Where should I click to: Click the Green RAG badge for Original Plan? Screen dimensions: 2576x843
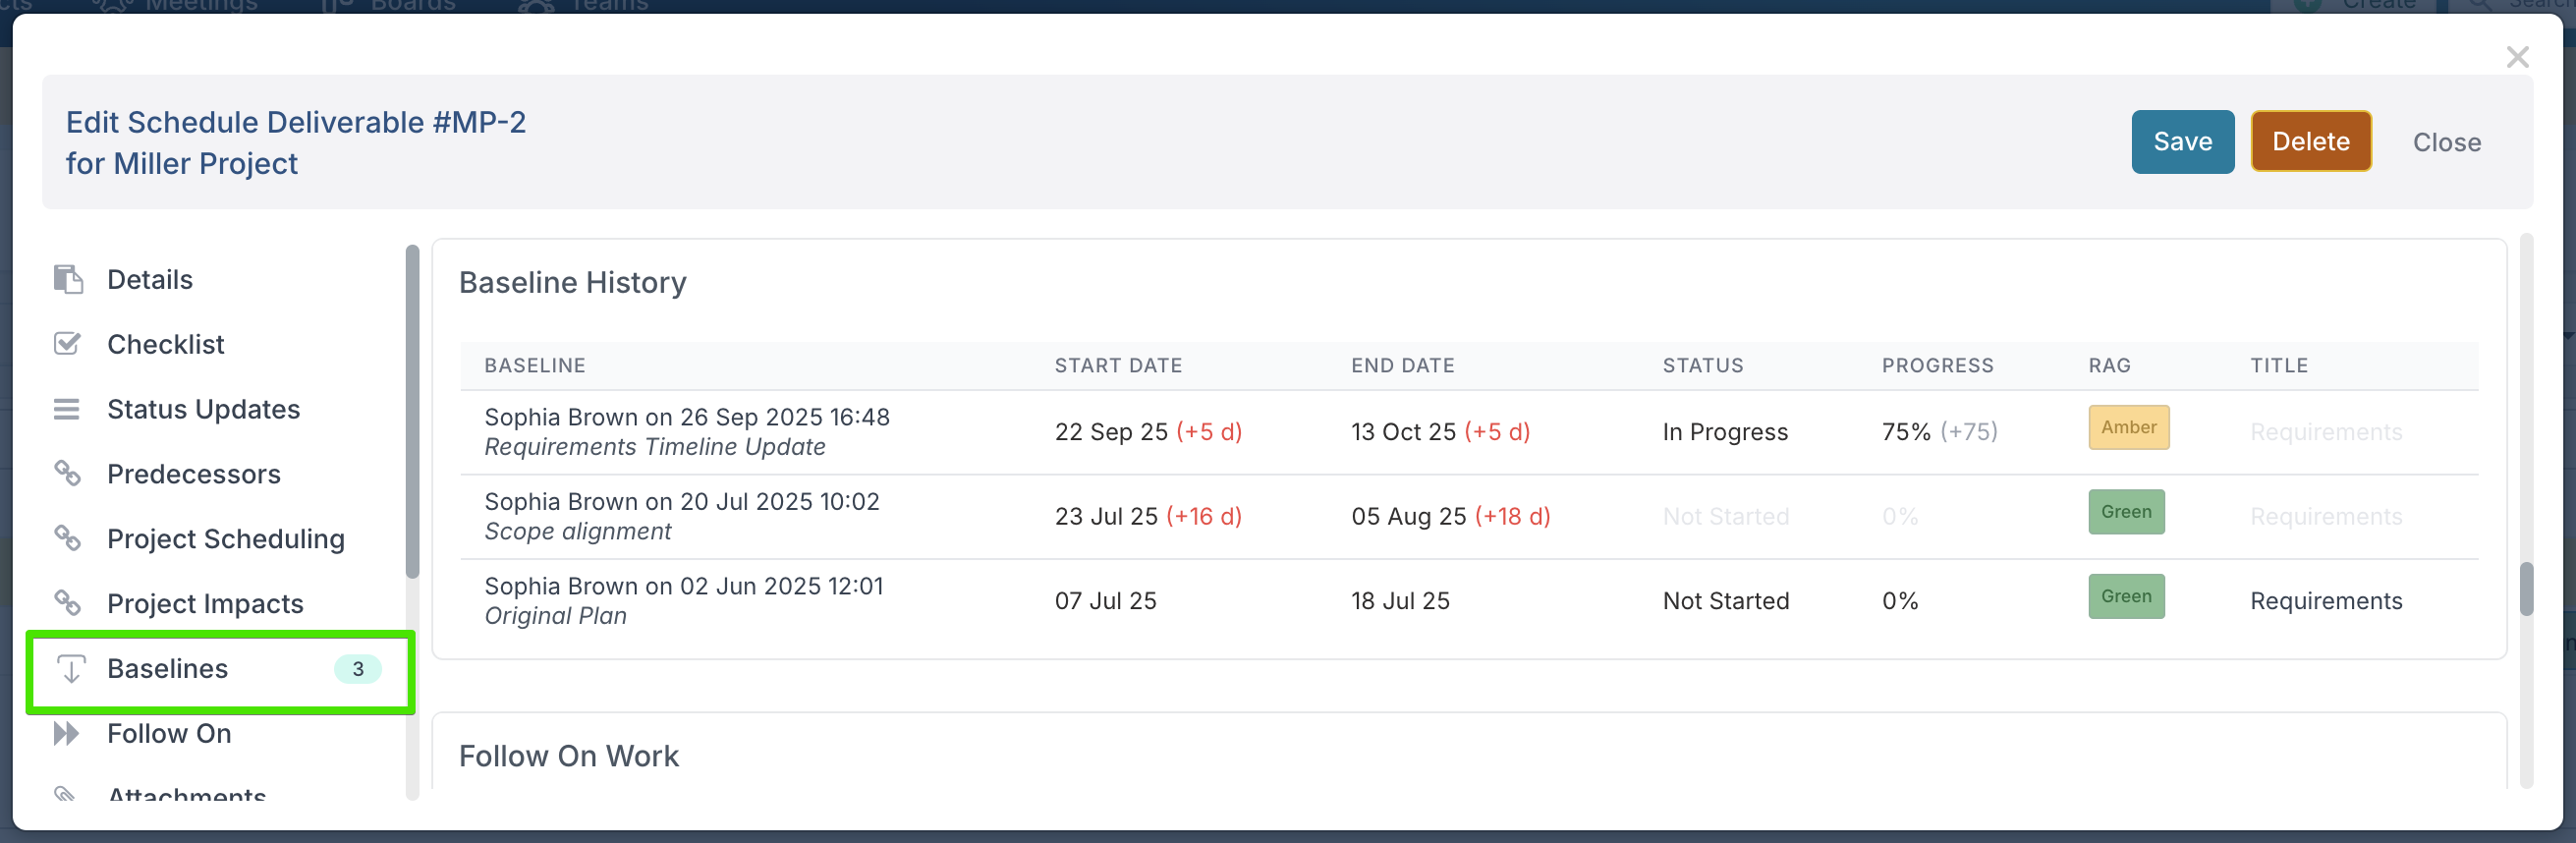[x=2125, y=597]
